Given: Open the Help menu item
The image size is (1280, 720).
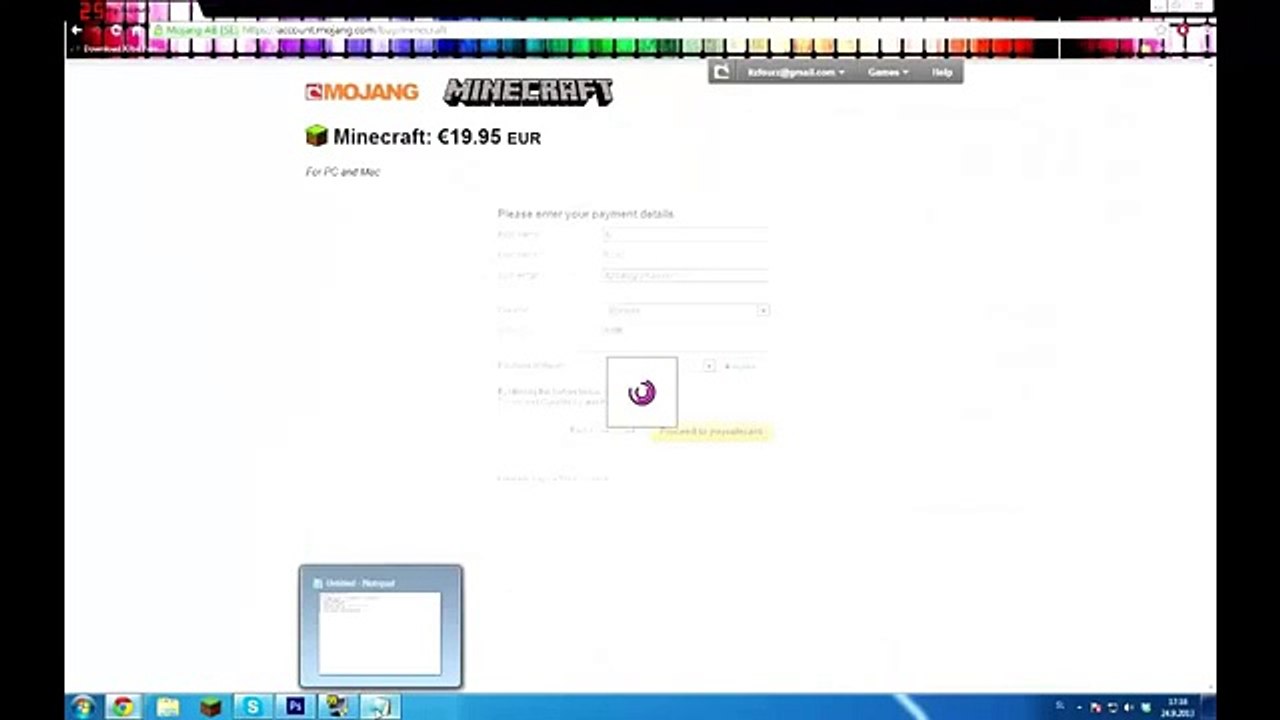Looking at the screenshot, I should [x=942, y=72].
